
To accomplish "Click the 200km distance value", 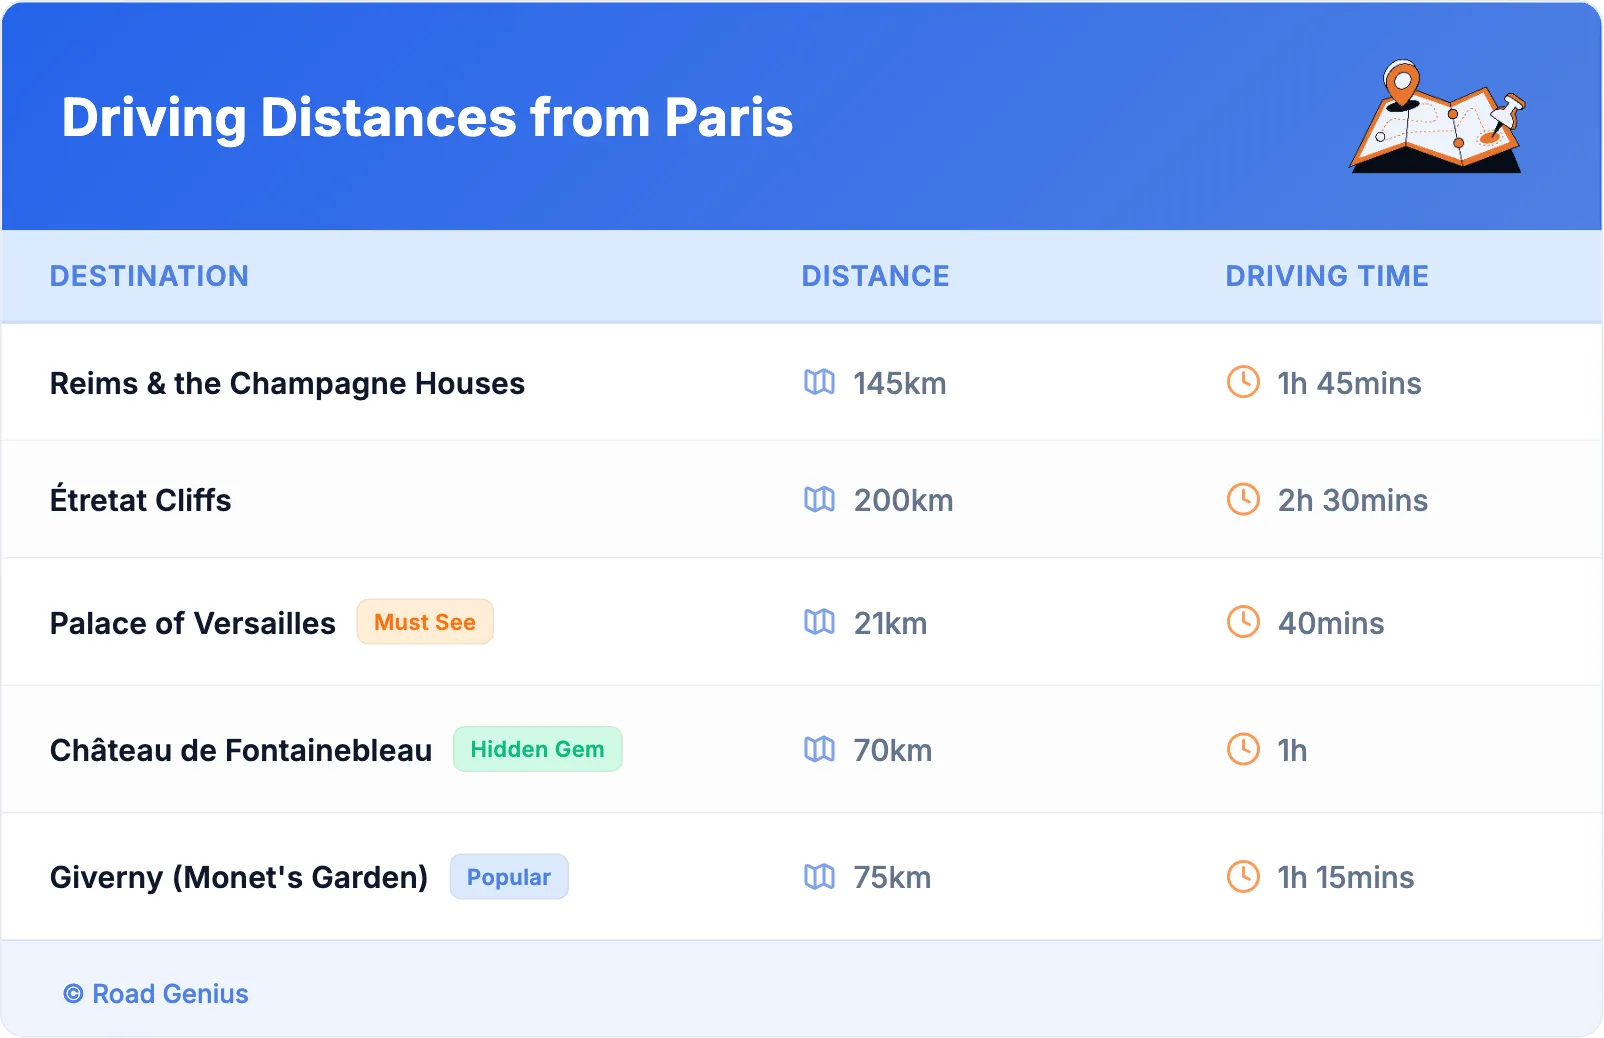I will point(903,500).
